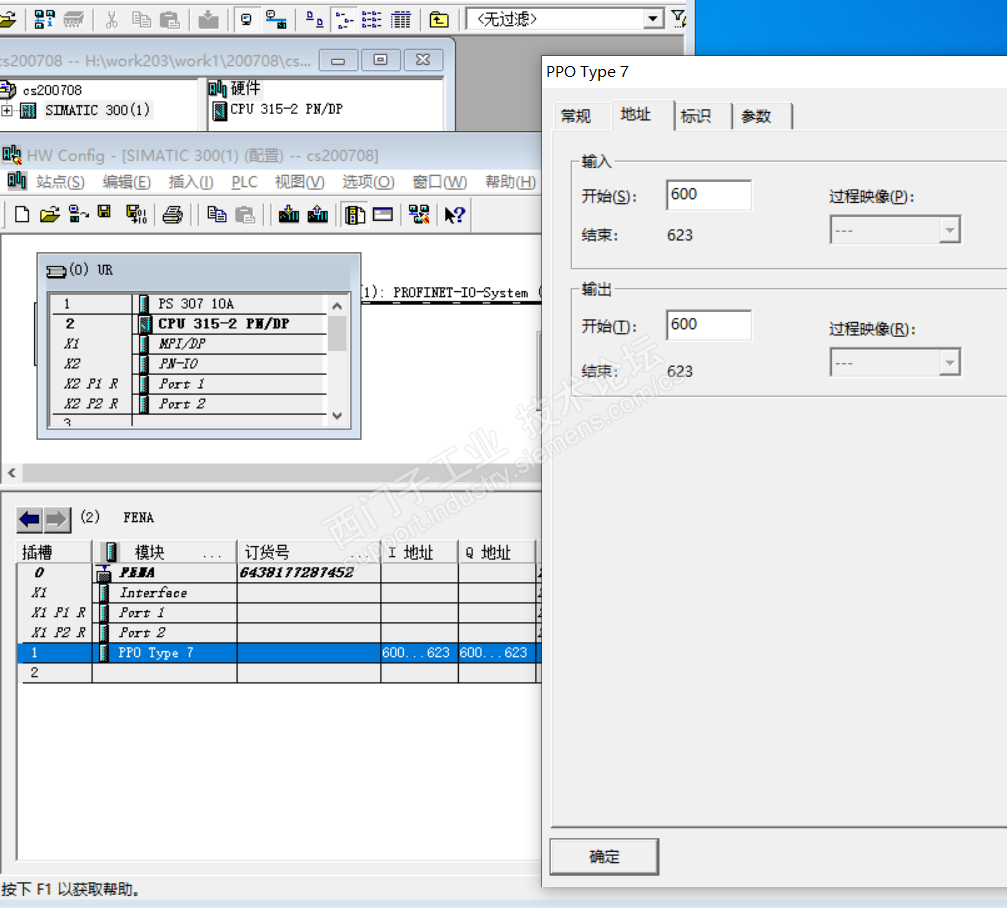Open the 过程映像(P) input dropdown
Screen dimensions: 1007x908
tap(949, 230)
